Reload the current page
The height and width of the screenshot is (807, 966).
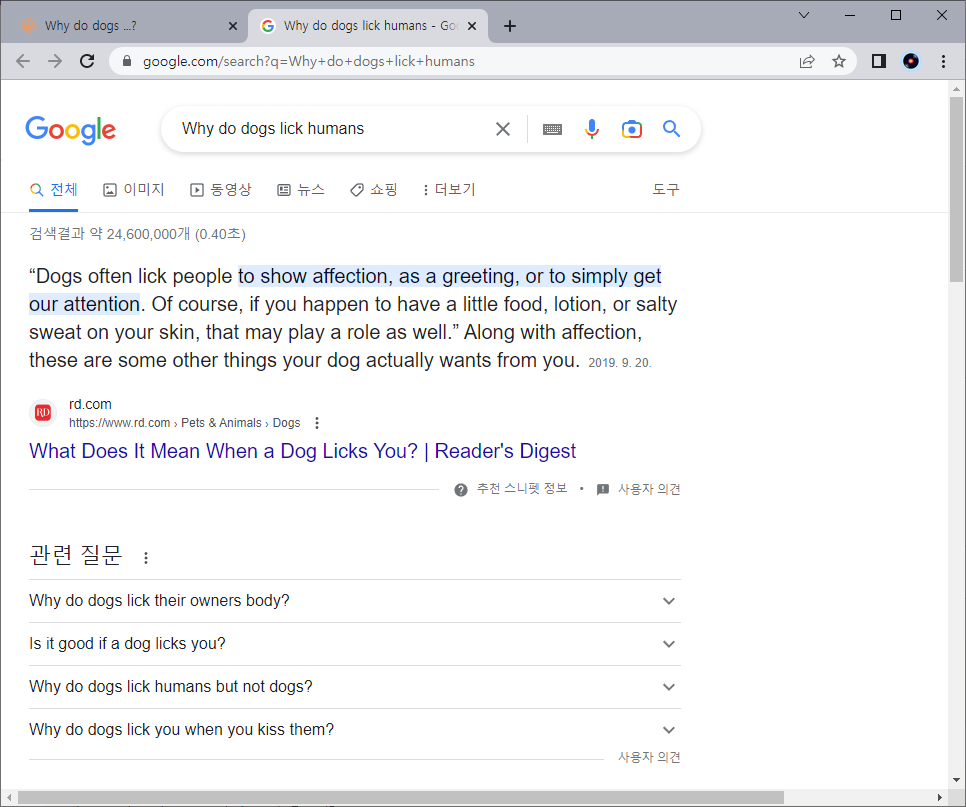click(x=87, y=61)
